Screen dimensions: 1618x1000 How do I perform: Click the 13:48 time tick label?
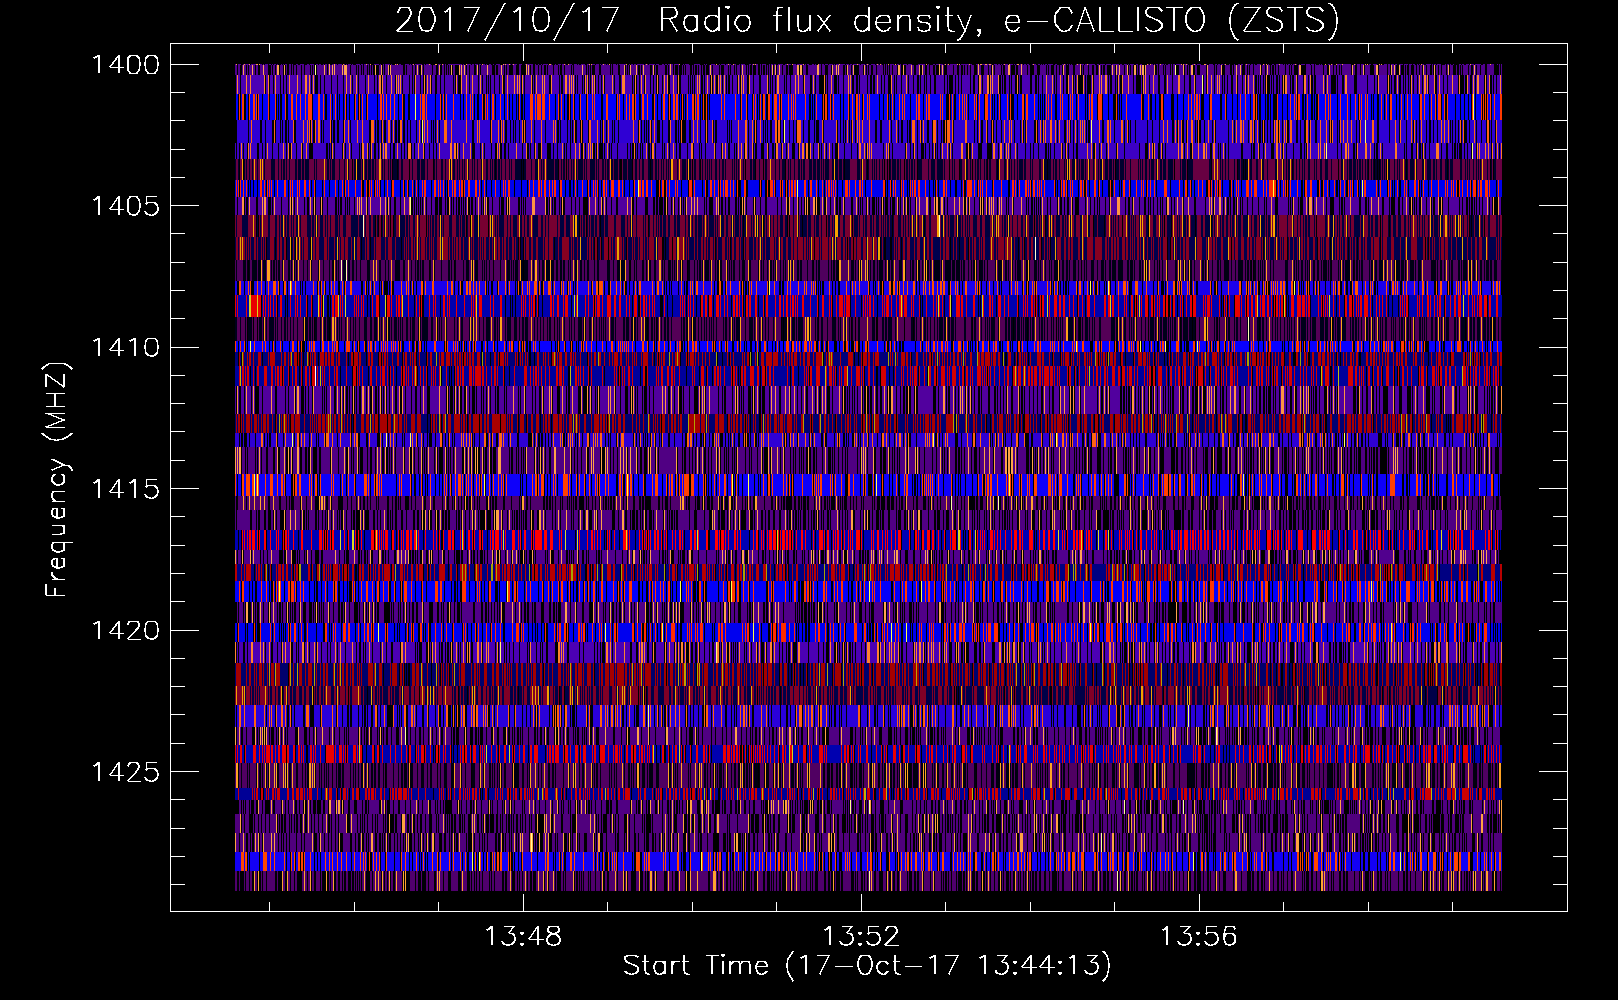point(523,937)
